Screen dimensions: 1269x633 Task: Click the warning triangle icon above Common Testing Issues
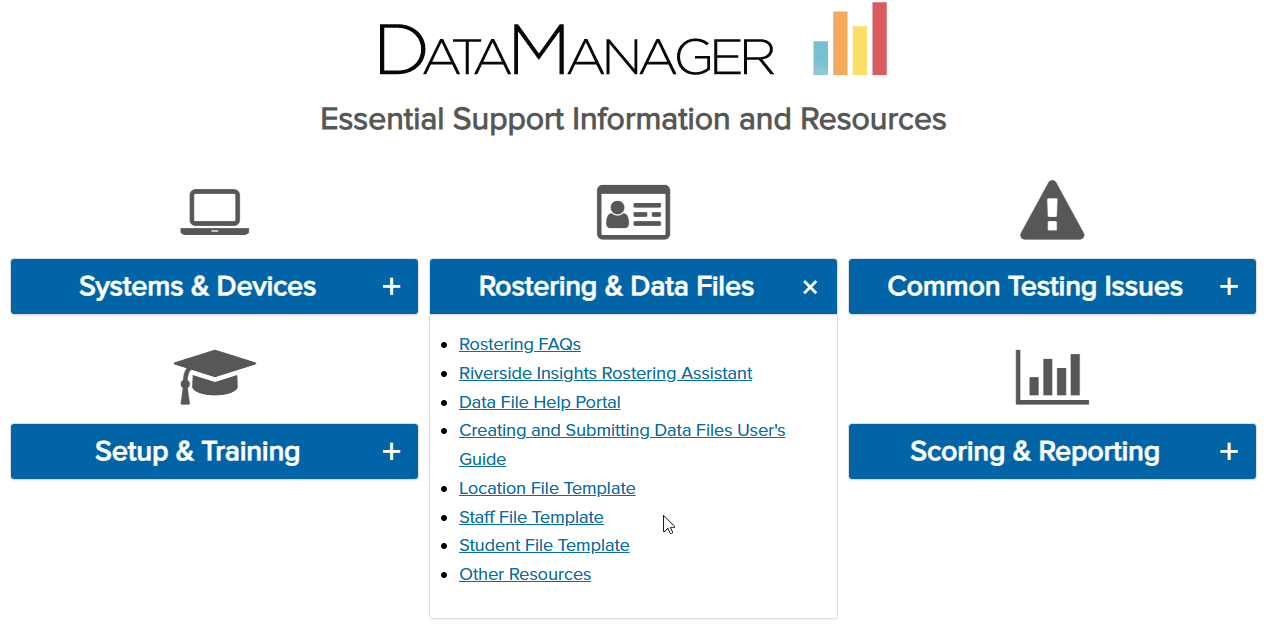tap(1051, 211)
